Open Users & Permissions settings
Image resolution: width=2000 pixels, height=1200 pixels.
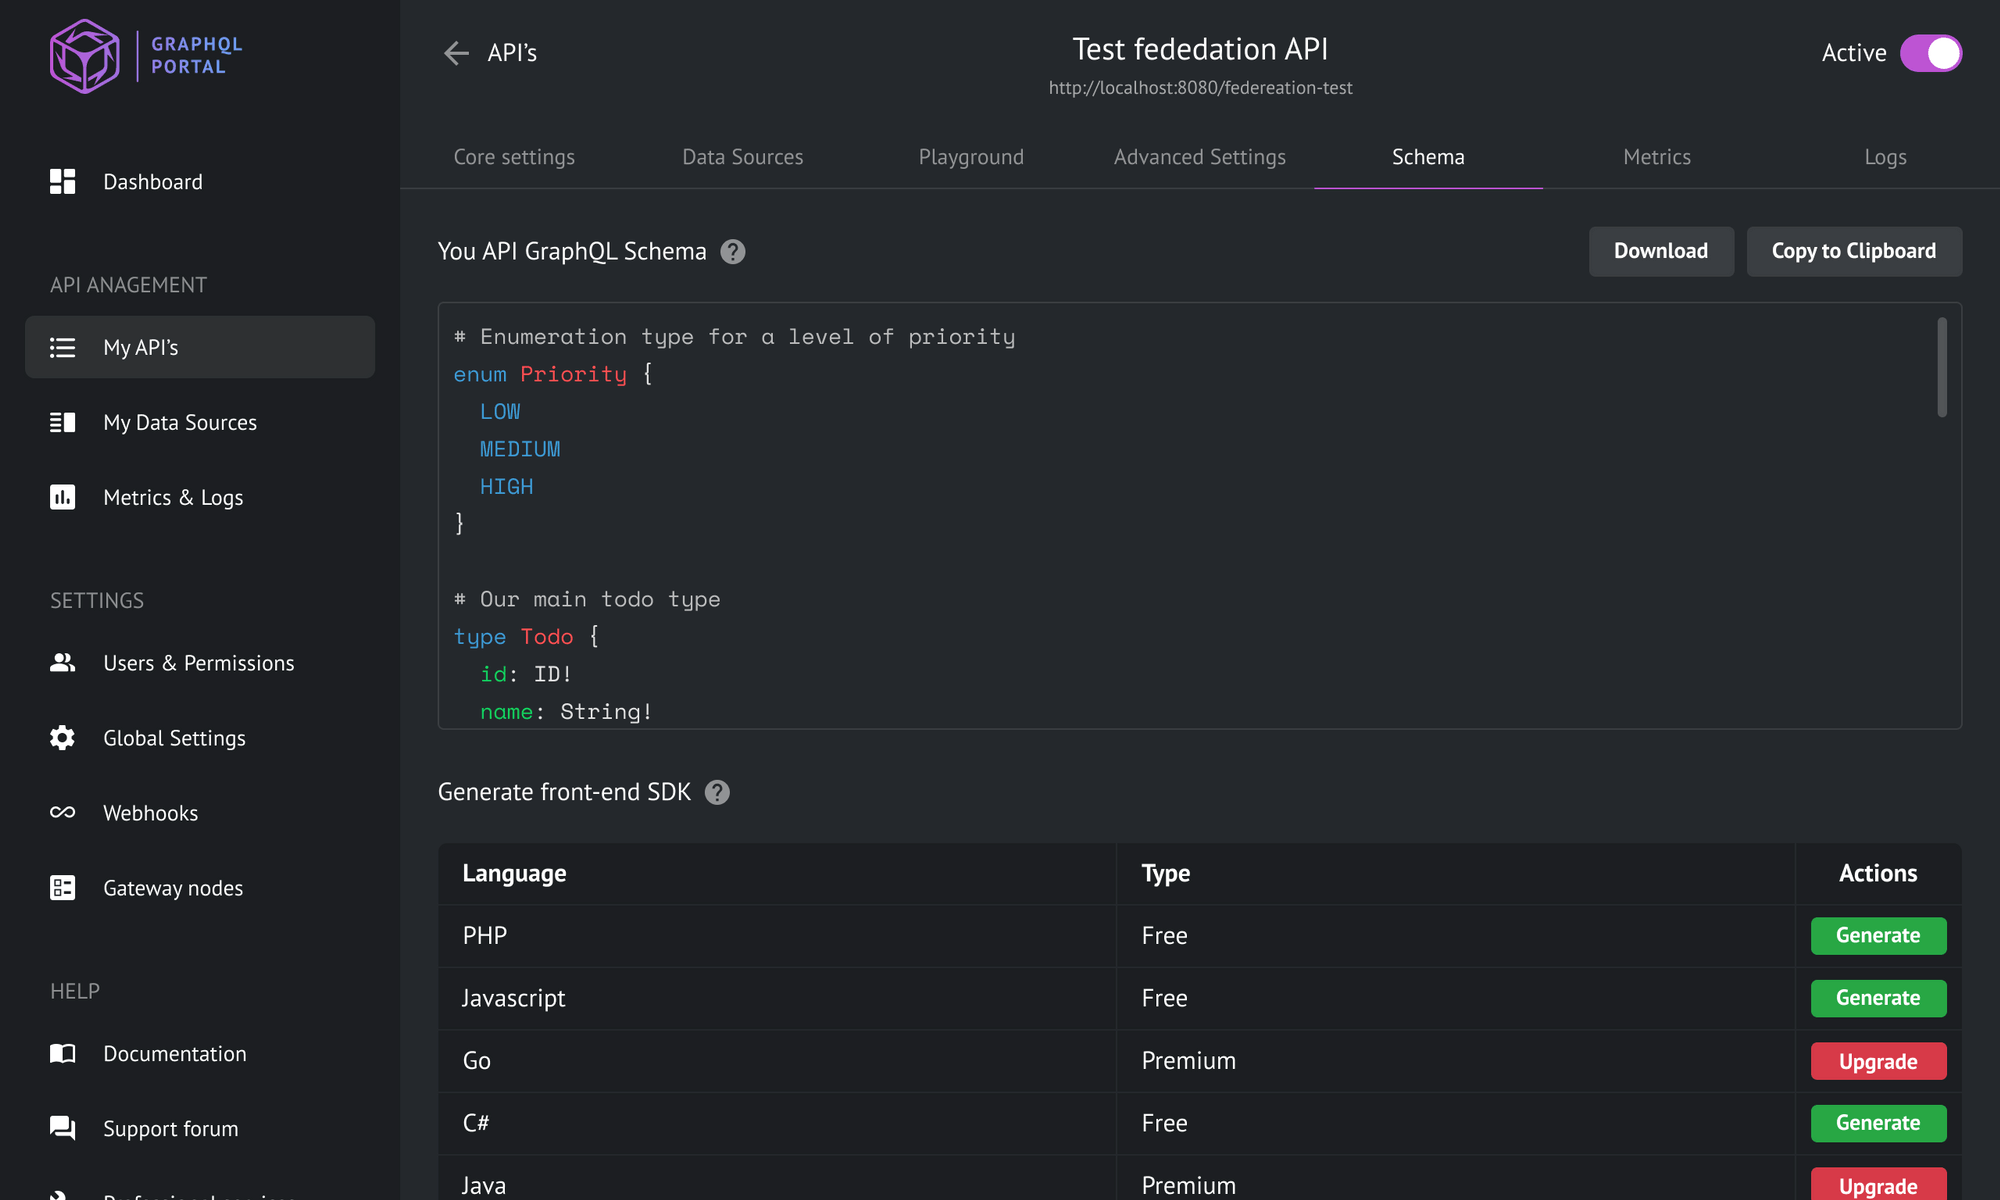click(198, 662)
